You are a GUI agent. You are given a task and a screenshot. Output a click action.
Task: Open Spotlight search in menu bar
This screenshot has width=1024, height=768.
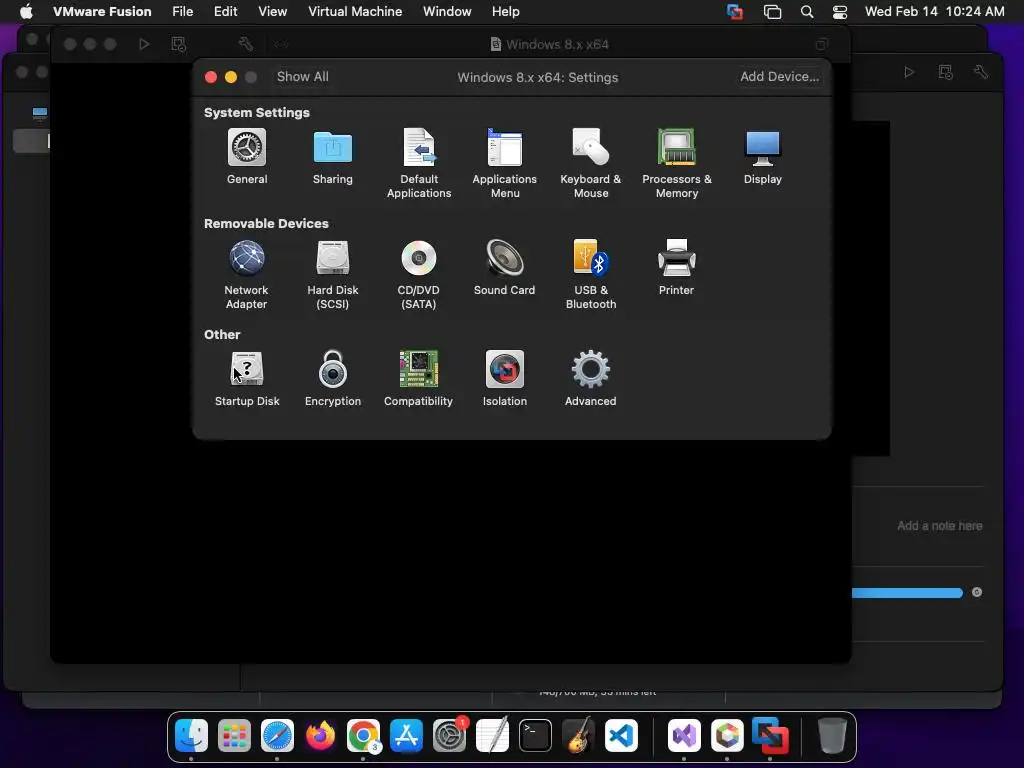point(807,12)
